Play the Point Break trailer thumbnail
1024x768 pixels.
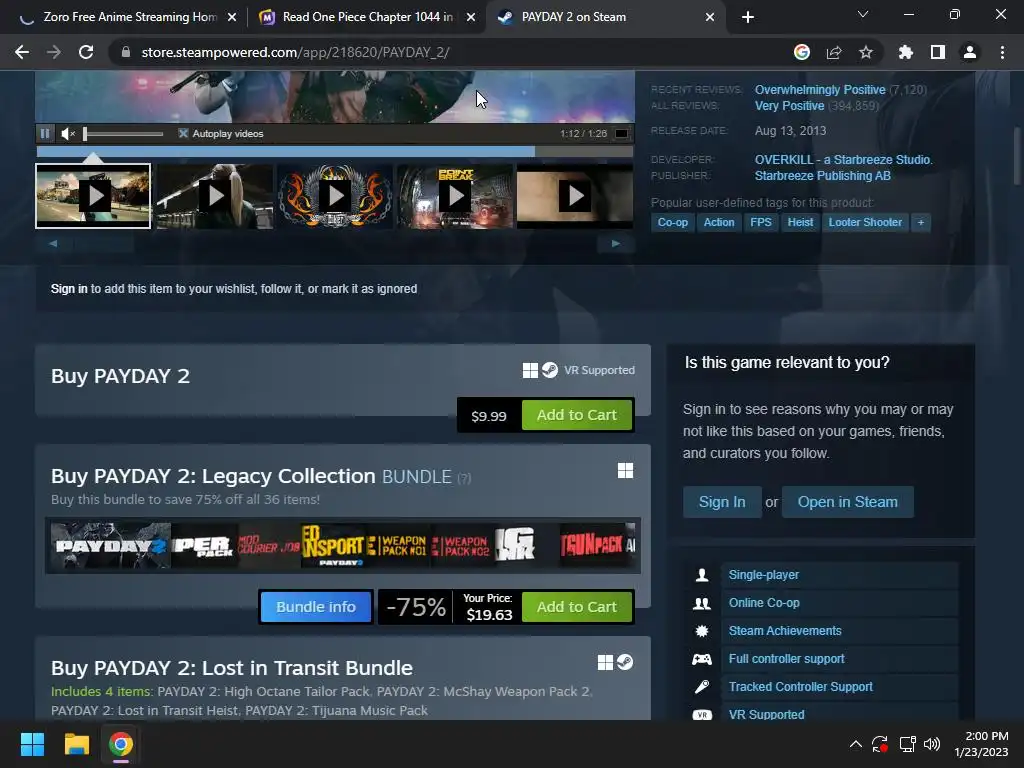(x=455, y=195)
